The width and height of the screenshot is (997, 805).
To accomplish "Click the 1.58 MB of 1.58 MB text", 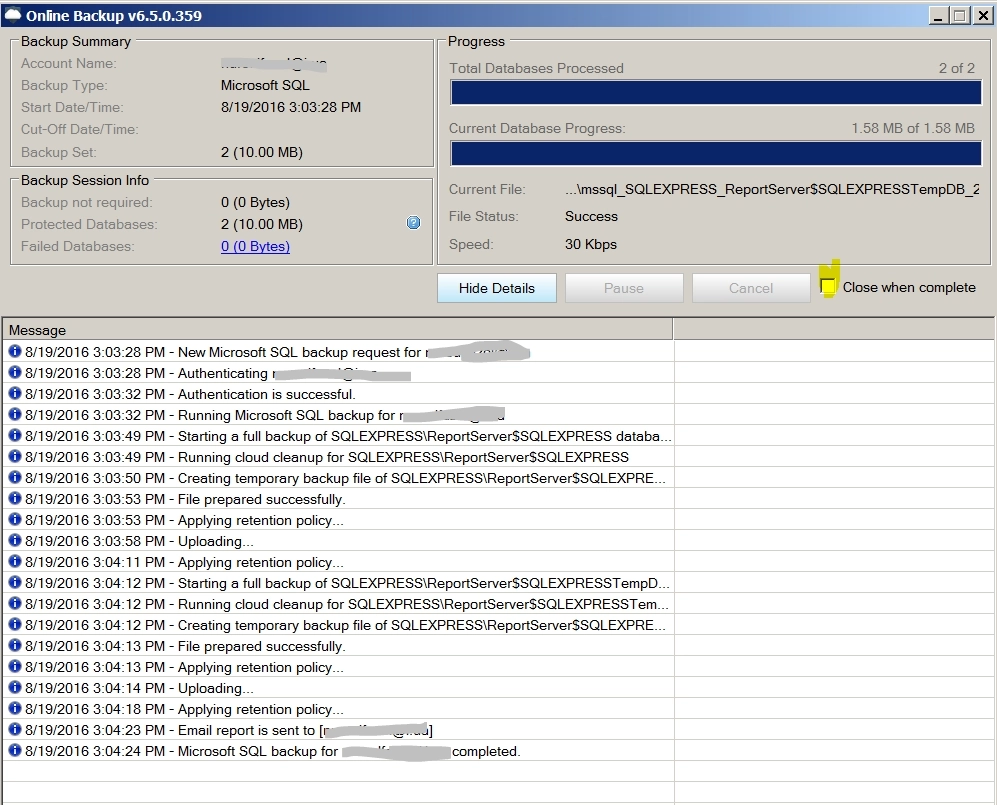I will (913, 128).
